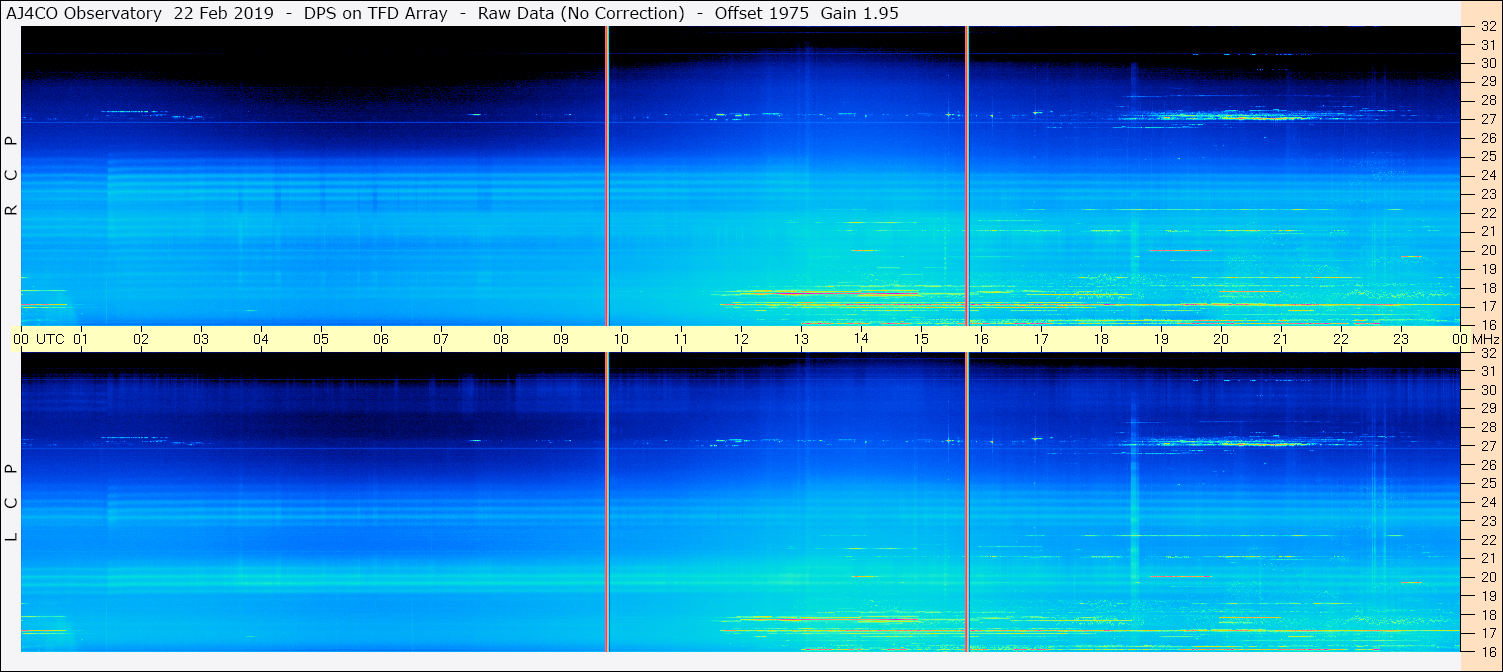Click the "MHz" unit label on the time axis
1503x672 pixels.
click(x=1484, y=339)
